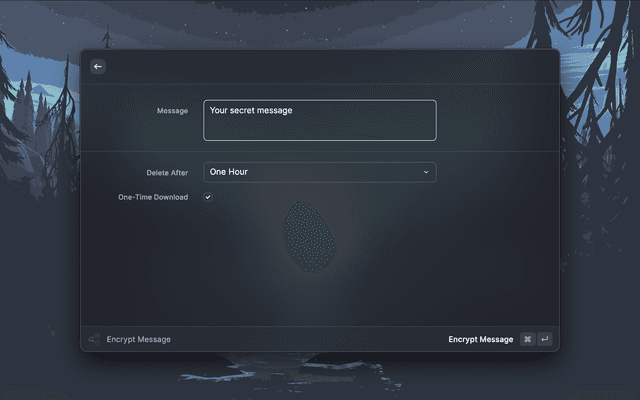Click the share icon in the bottom bar
The image size is (640, 400).
94,339
